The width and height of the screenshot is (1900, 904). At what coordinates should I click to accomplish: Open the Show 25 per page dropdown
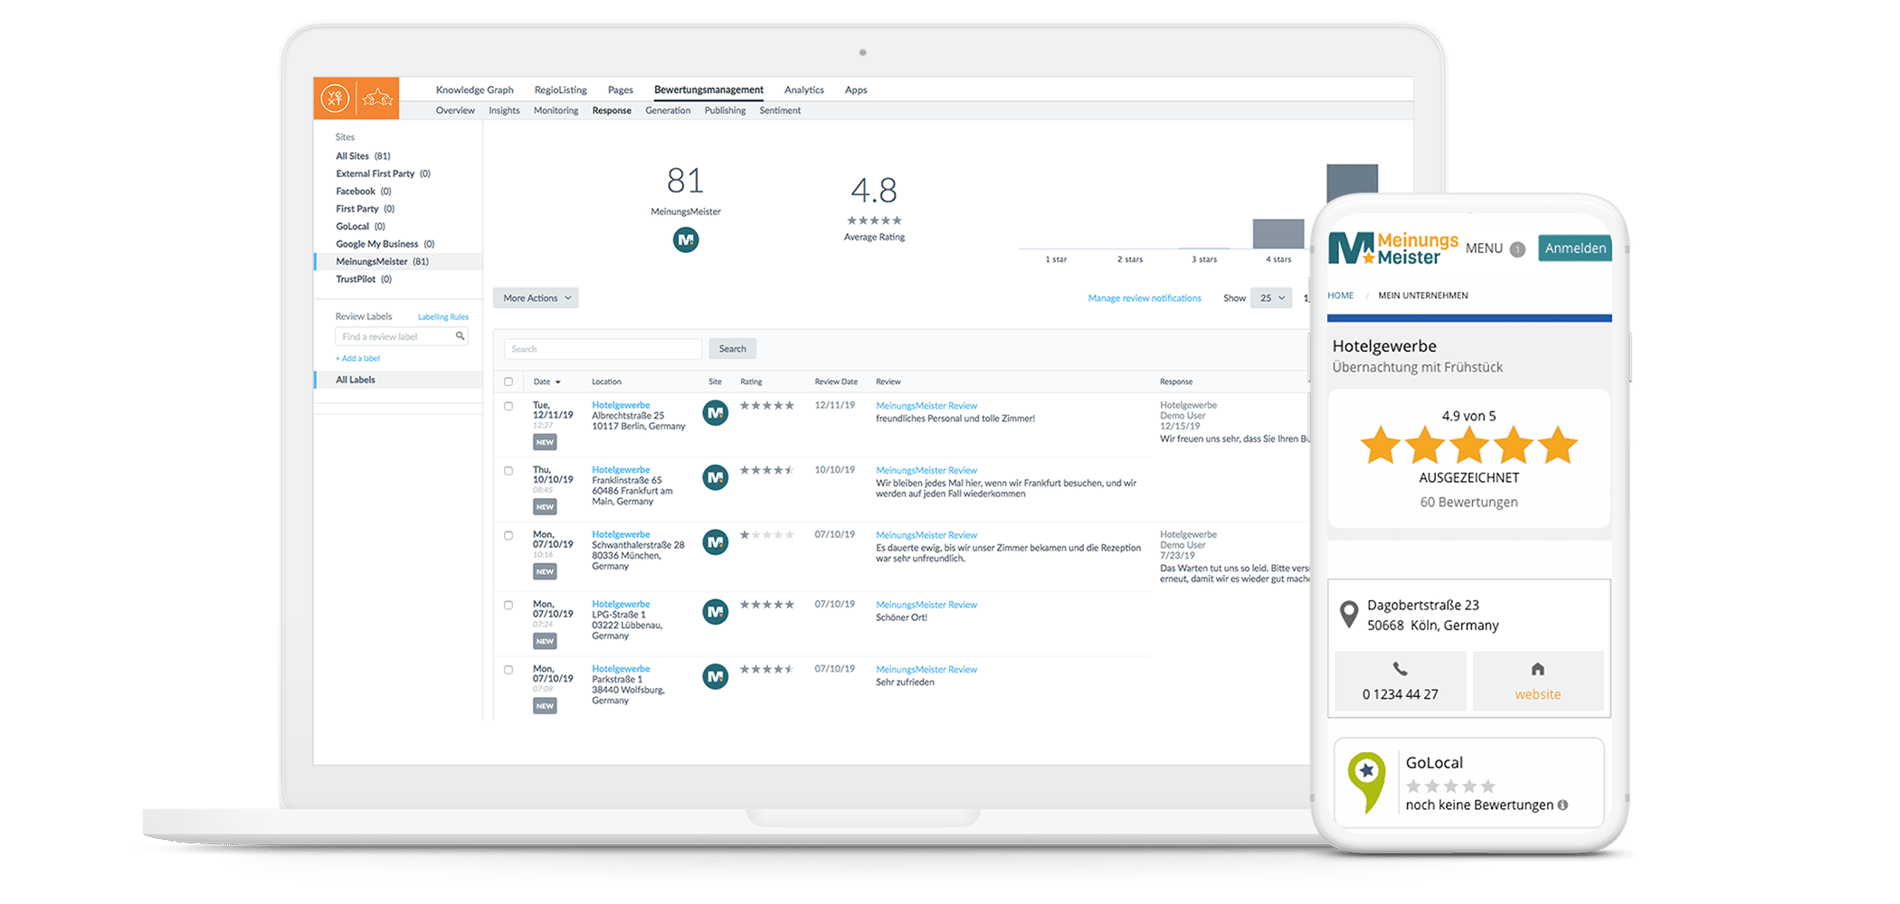coord(1271,298)
